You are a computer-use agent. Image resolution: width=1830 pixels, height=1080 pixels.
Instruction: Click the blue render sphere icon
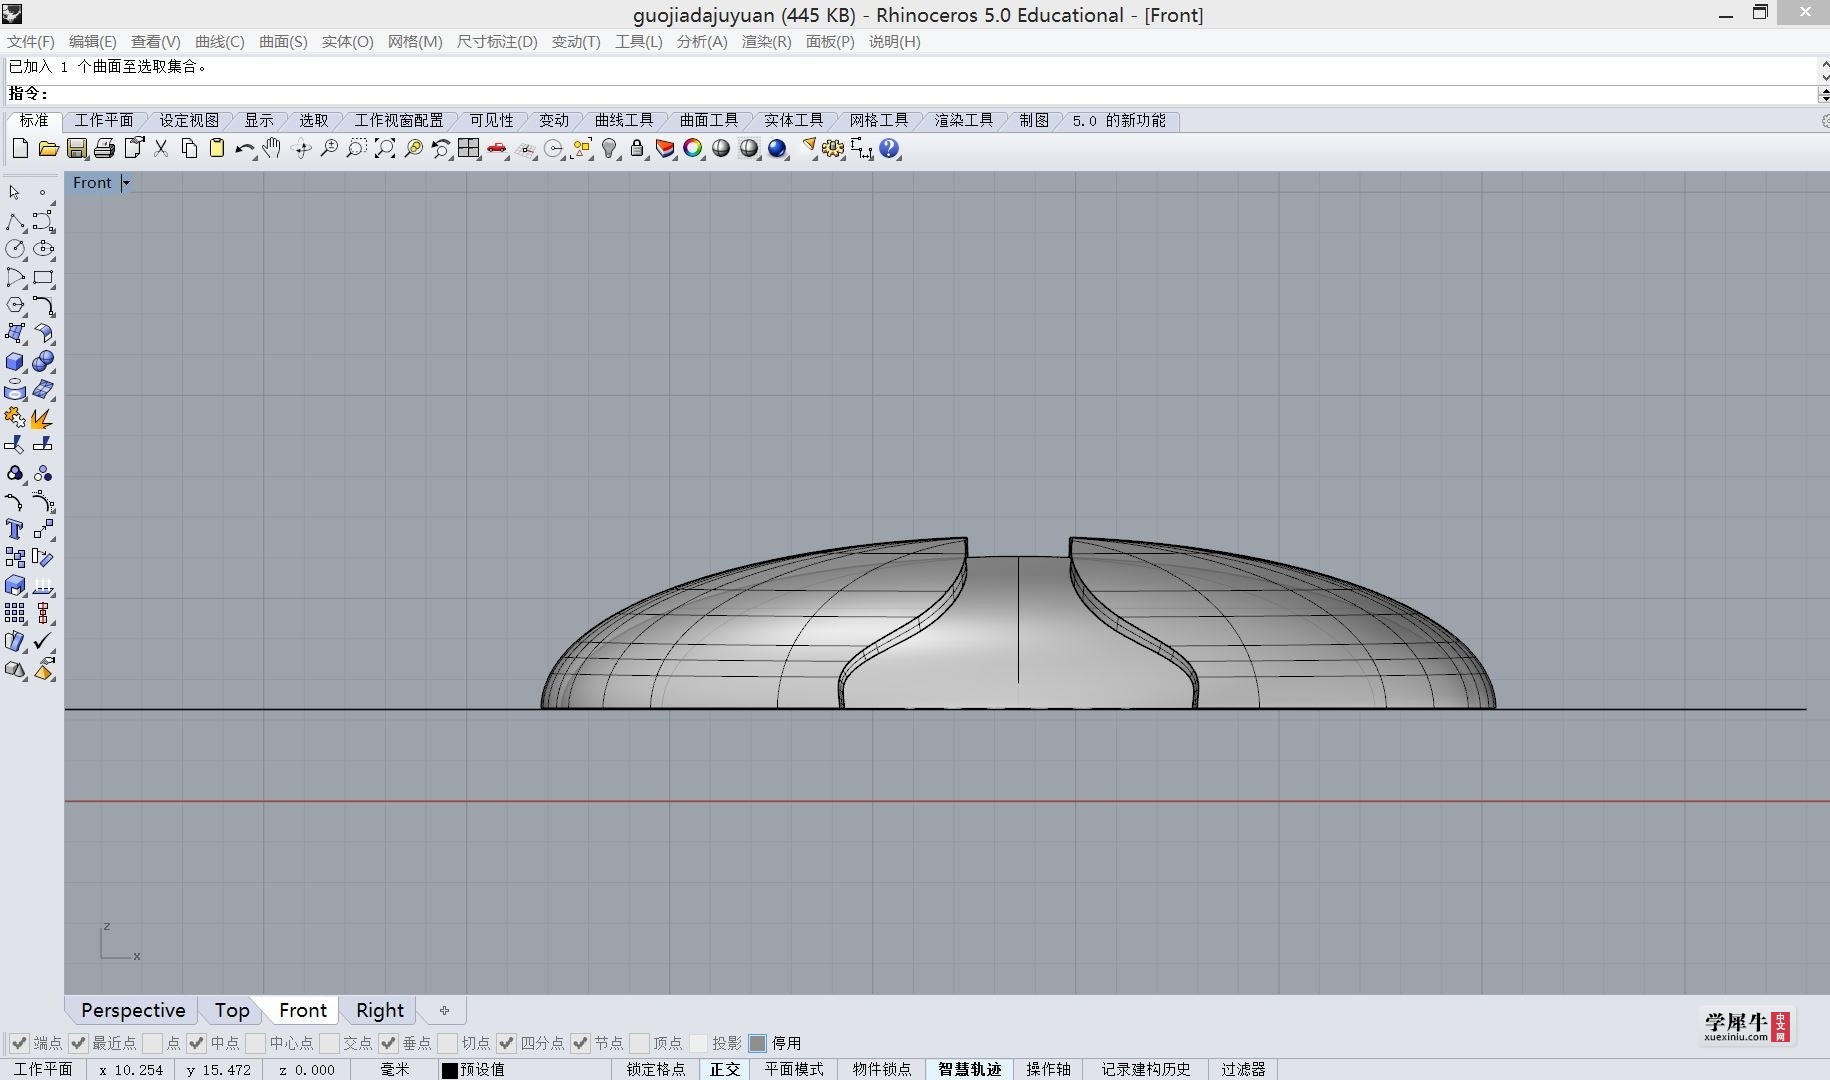[777, 149]
